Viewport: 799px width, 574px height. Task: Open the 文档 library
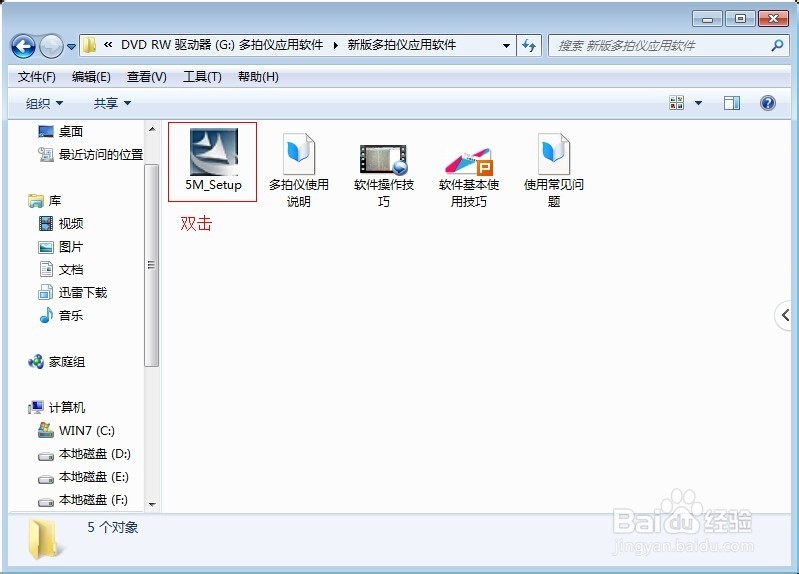[61, 270]
